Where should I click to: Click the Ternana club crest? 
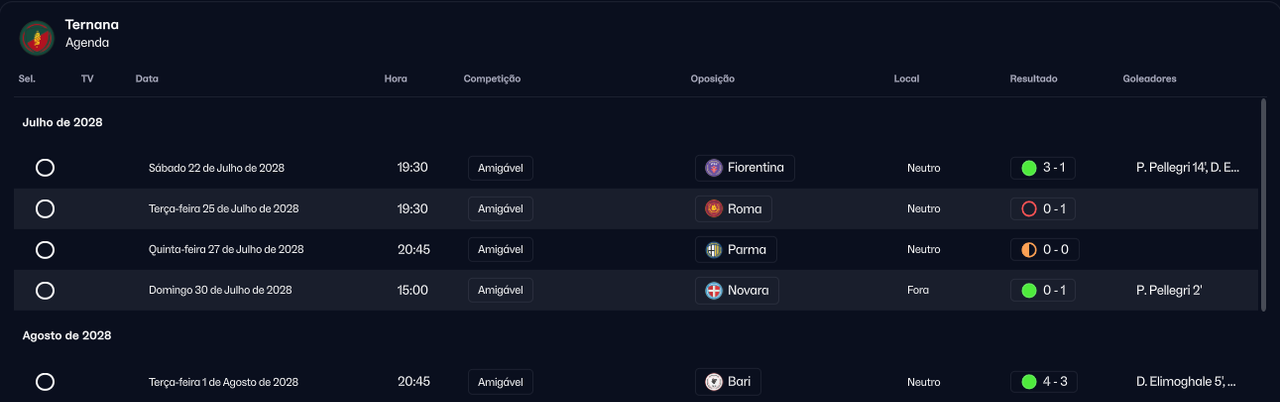coord(36,38)
